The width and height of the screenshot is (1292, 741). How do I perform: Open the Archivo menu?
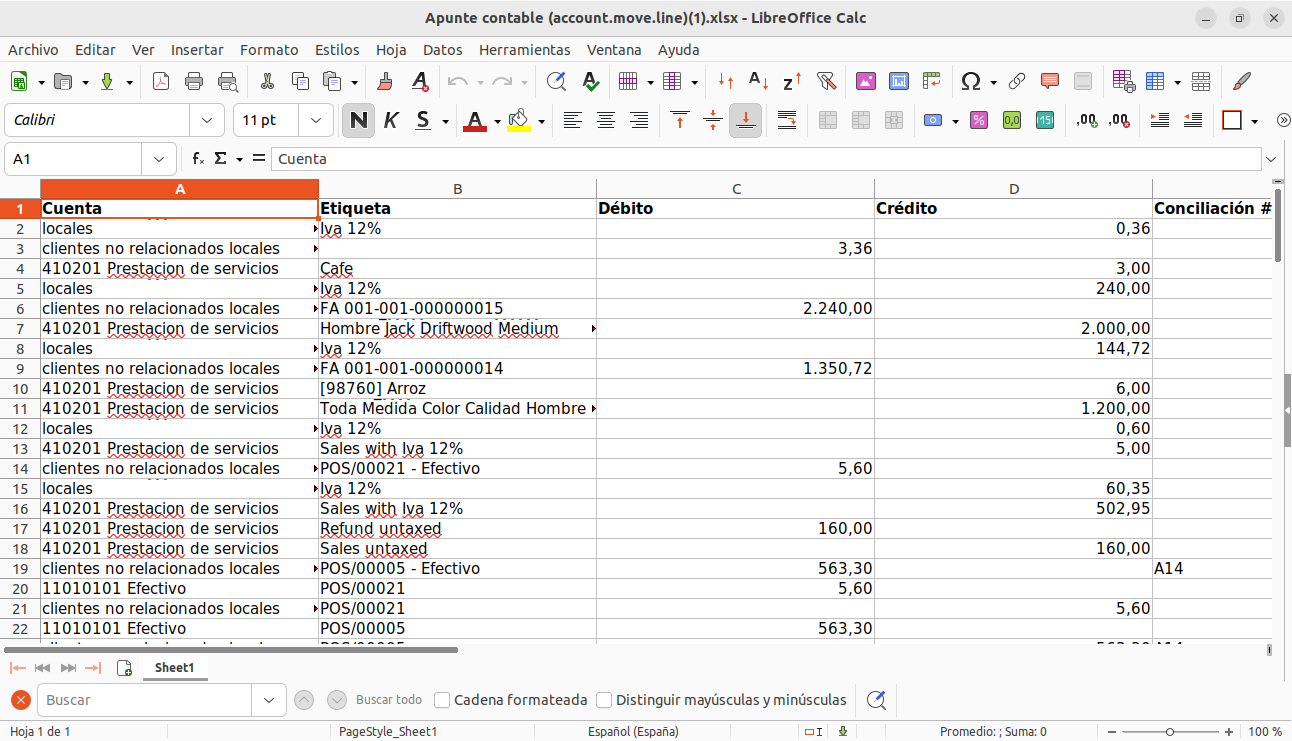pyautogui.click(x=33, y=50)
